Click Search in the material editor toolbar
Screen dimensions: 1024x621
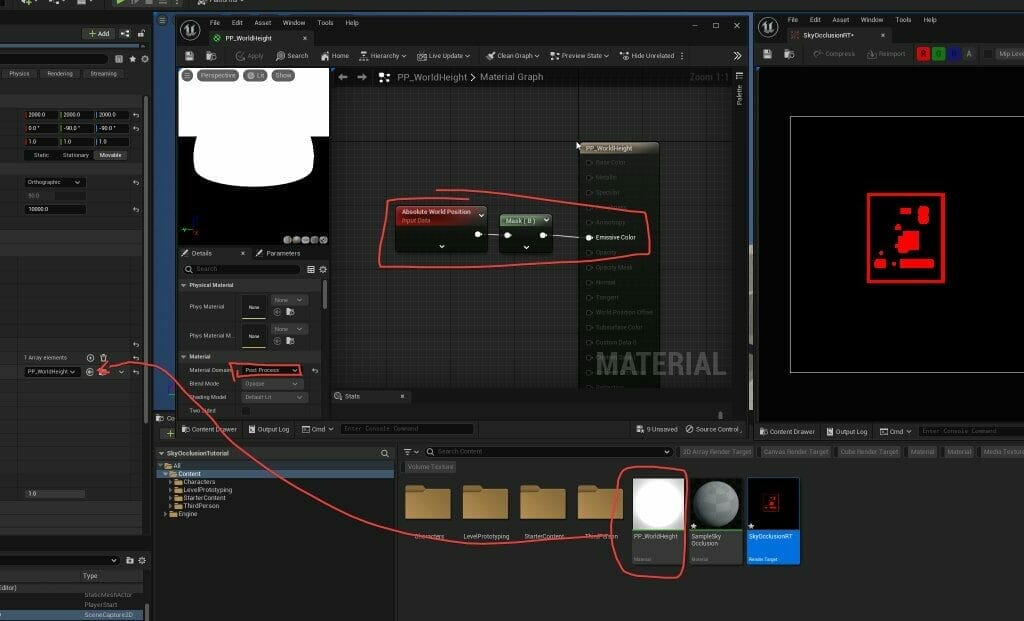click(x=292, y=56)
